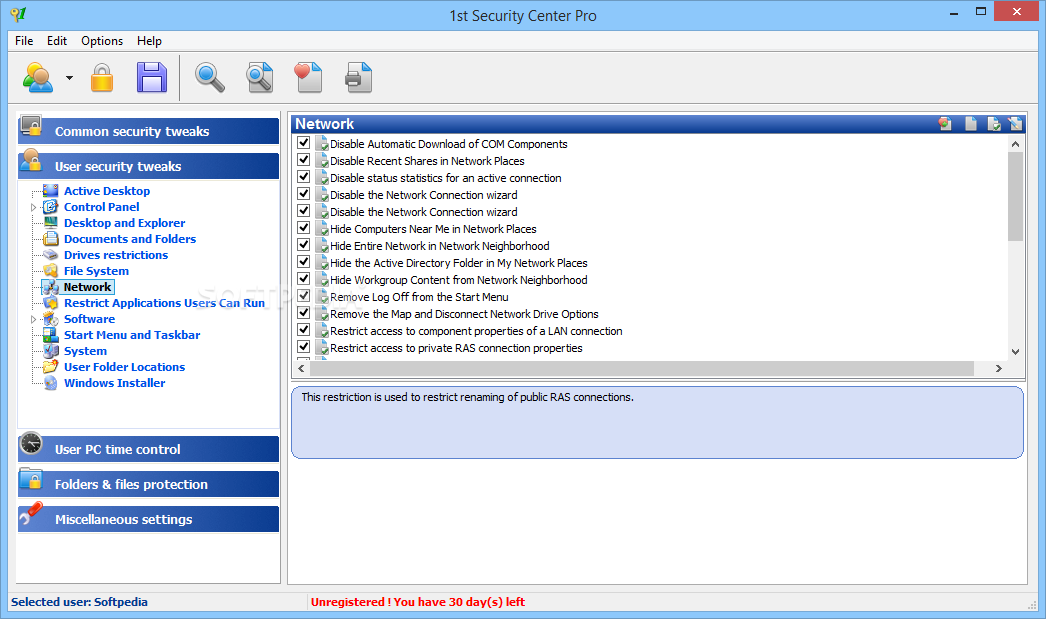
Task: Click the Active Desktop tree icon
Action: coord(51,191)
